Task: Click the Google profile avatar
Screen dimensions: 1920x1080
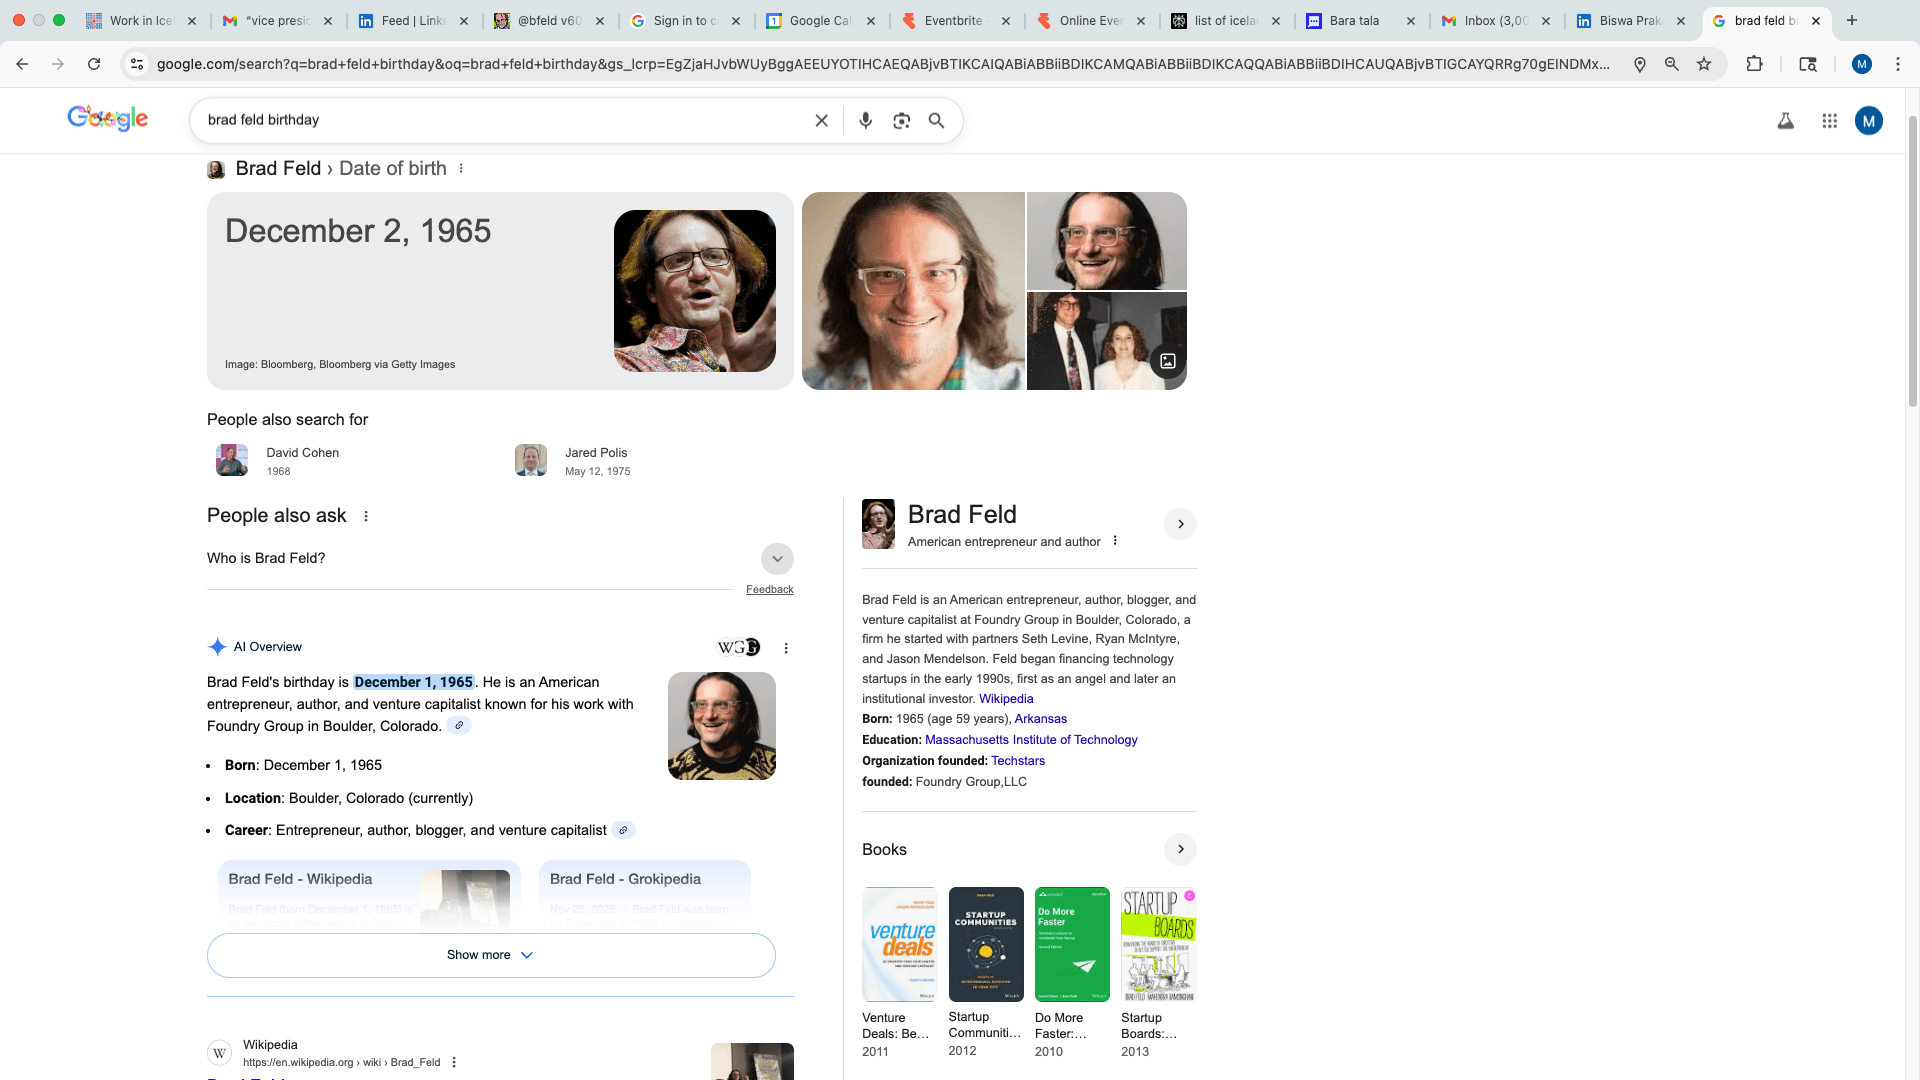Action: coord(1869,120)
